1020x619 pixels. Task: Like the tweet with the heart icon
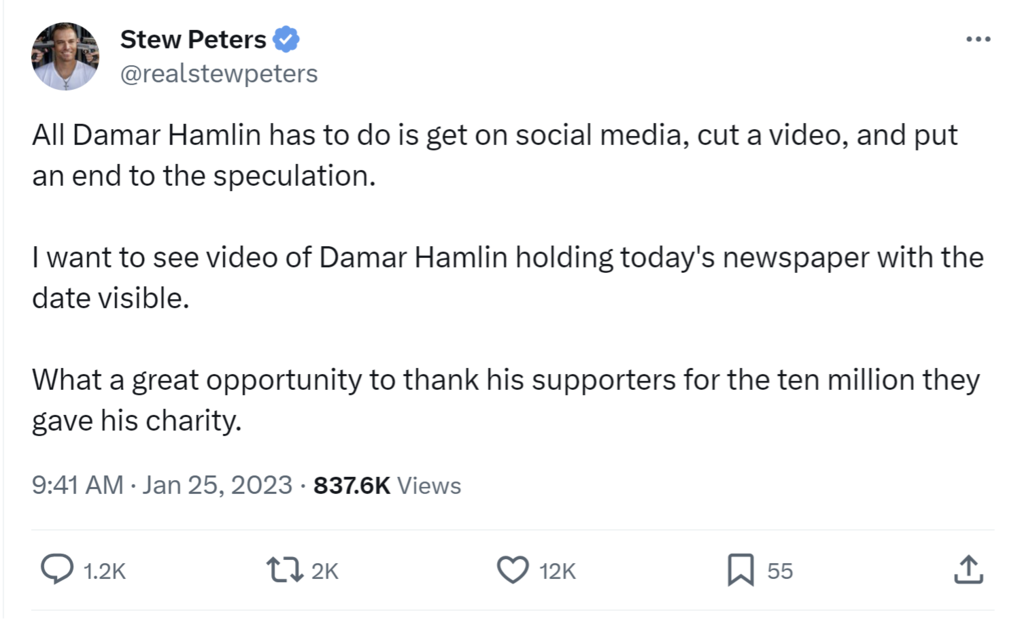513,570
